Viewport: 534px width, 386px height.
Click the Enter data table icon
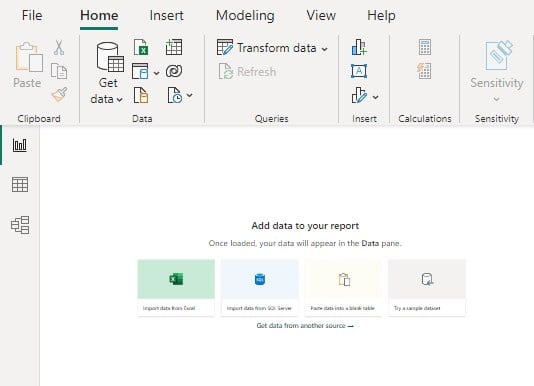pyautogui.click(x=174, y=47)
